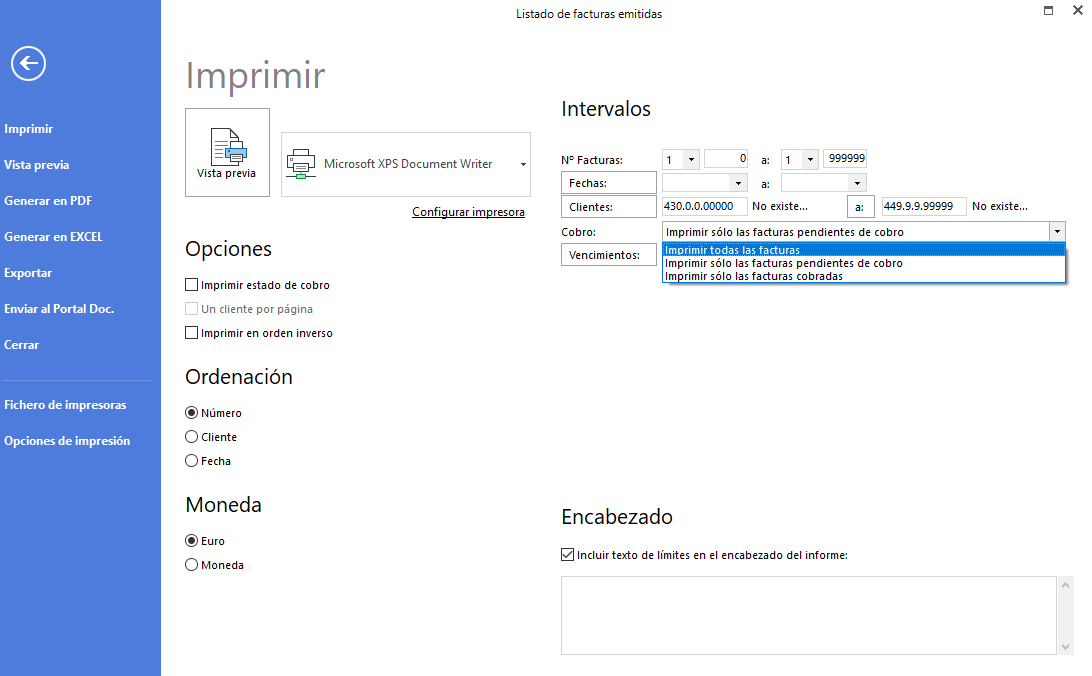Click the Fechas: button
1092x676 pixels.
click(609, 183)
